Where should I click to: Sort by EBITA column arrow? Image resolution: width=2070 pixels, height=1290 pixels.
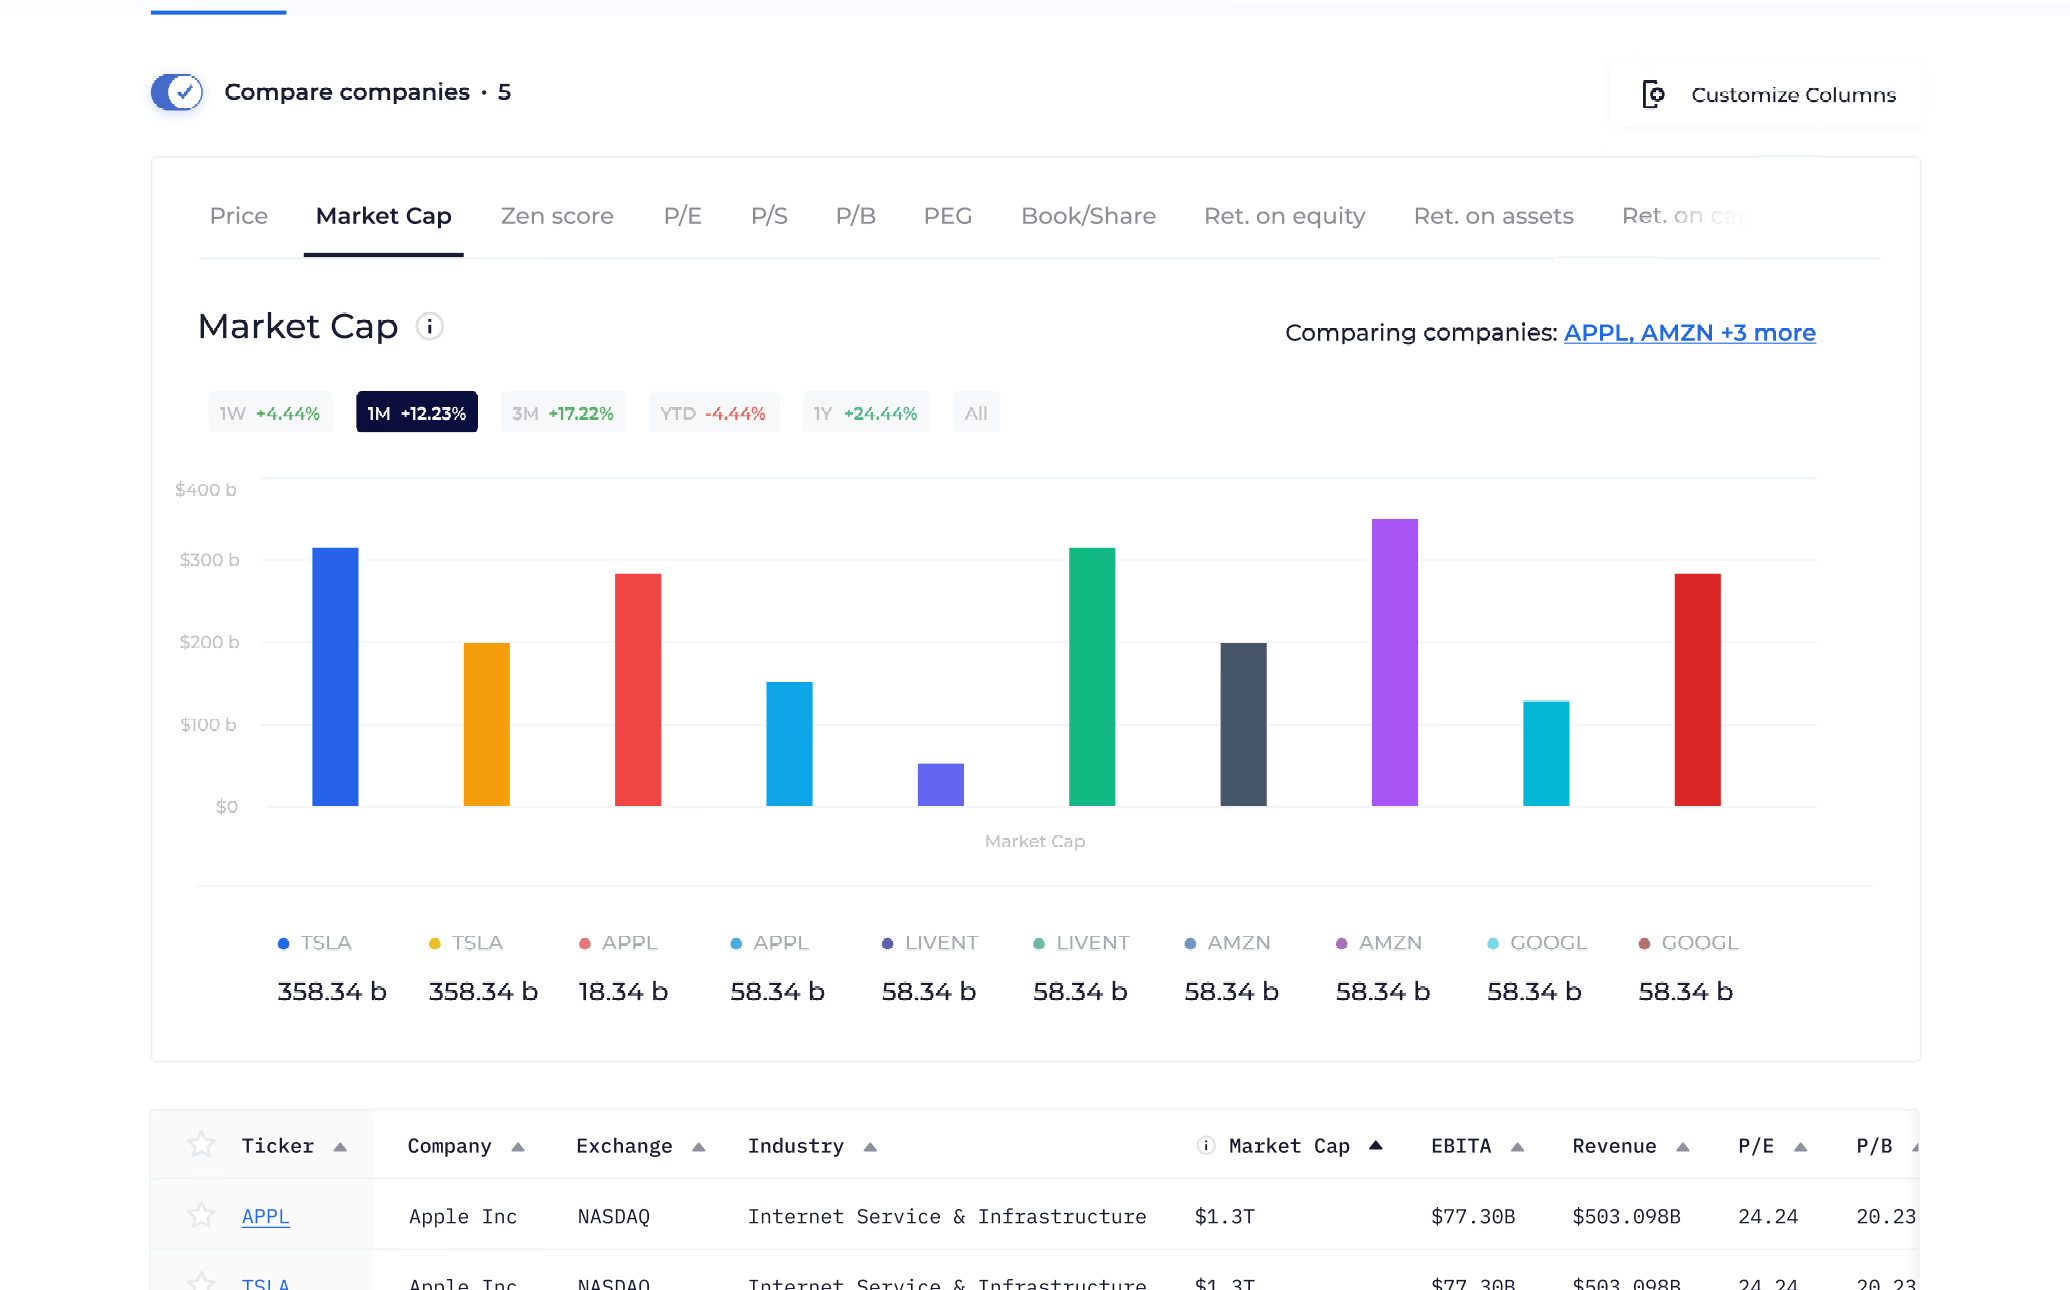(x=1518, y=1147)
